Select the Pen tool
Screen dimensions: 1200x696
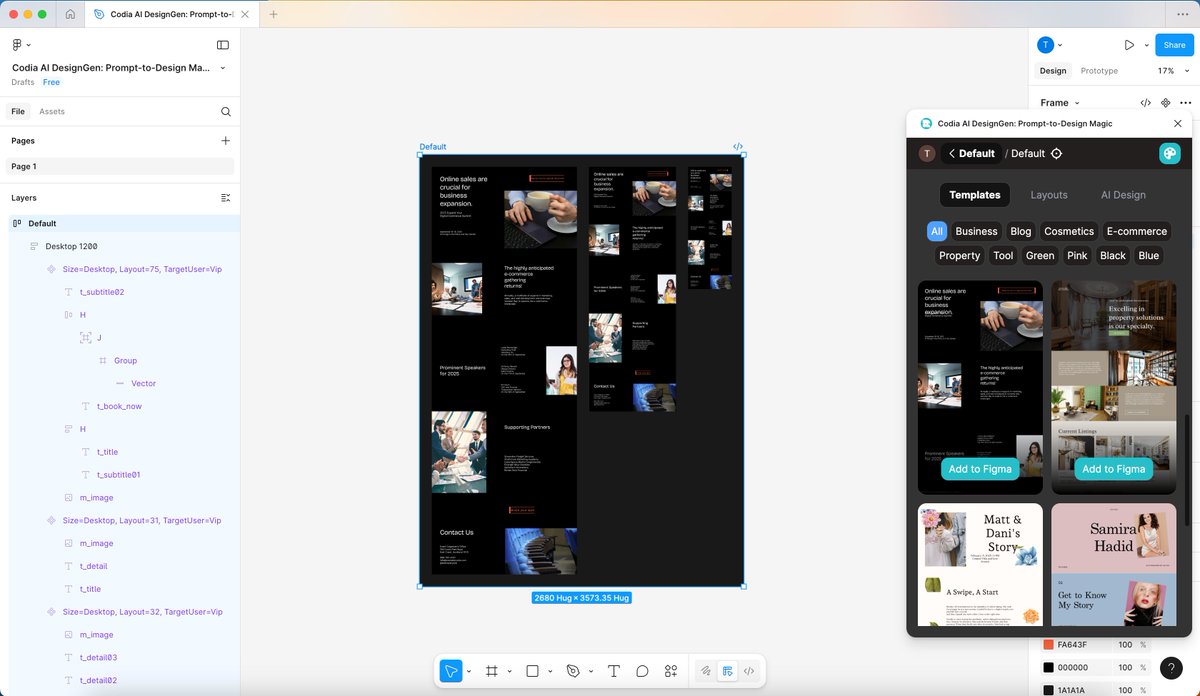pos(573,671)
